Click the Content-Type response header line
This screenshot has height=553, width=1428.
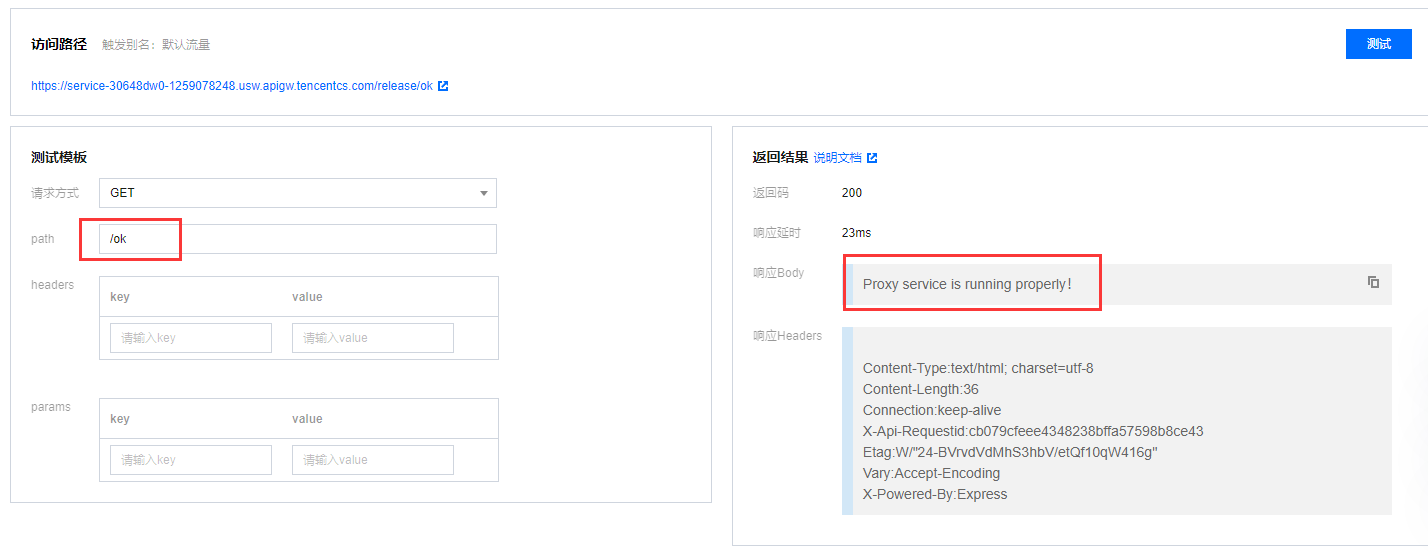[978, 368]
